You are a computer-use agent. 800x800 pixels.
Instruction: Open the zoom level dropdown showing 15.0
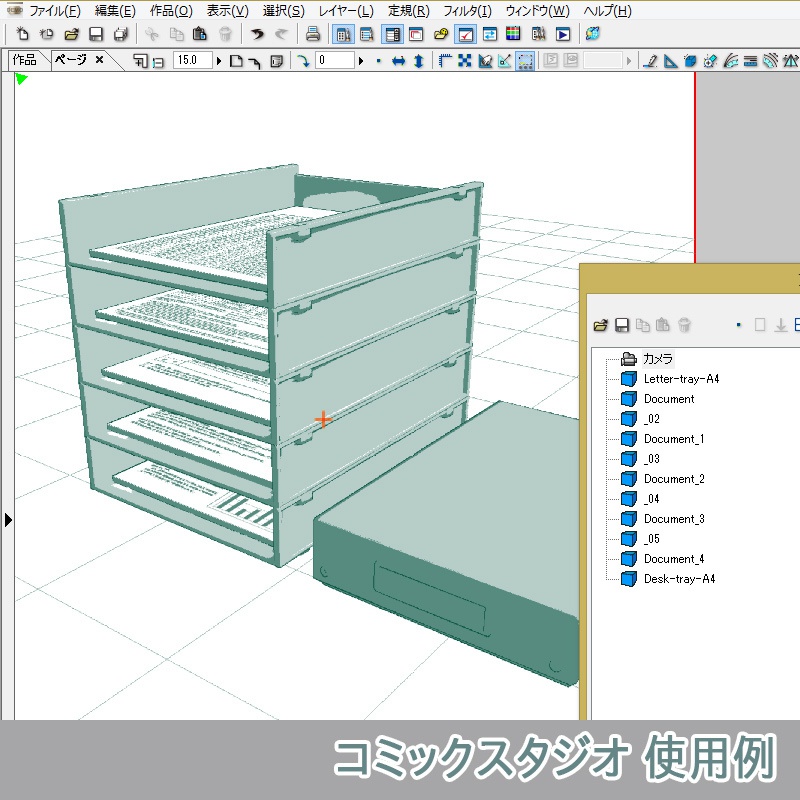coord(217,59)
